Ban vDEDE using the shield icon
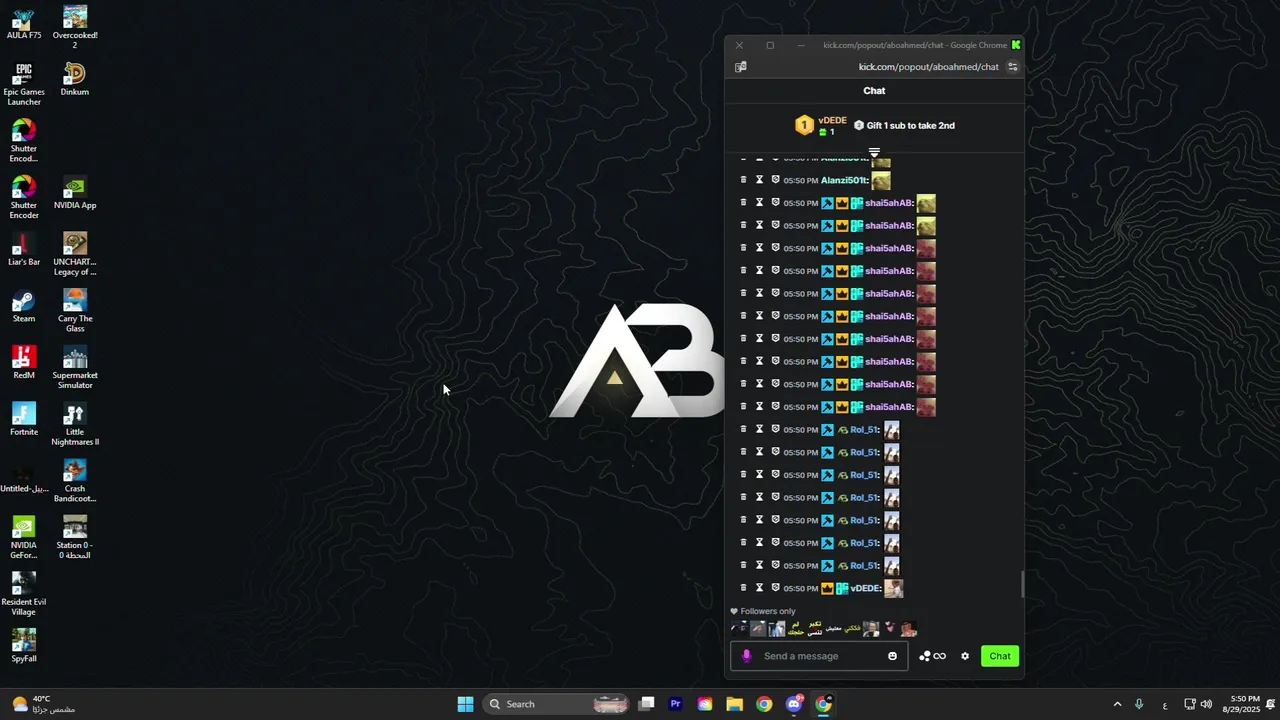This screenshot has height=720, width=1280. pos(775,588)
